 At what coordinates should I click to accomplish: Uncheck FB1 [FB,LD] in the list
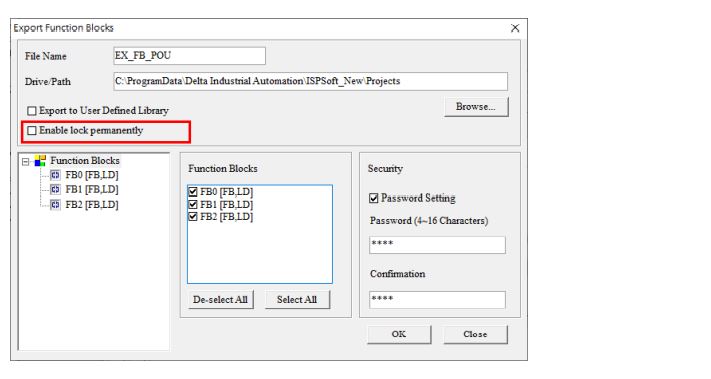(x=193, y=204)
